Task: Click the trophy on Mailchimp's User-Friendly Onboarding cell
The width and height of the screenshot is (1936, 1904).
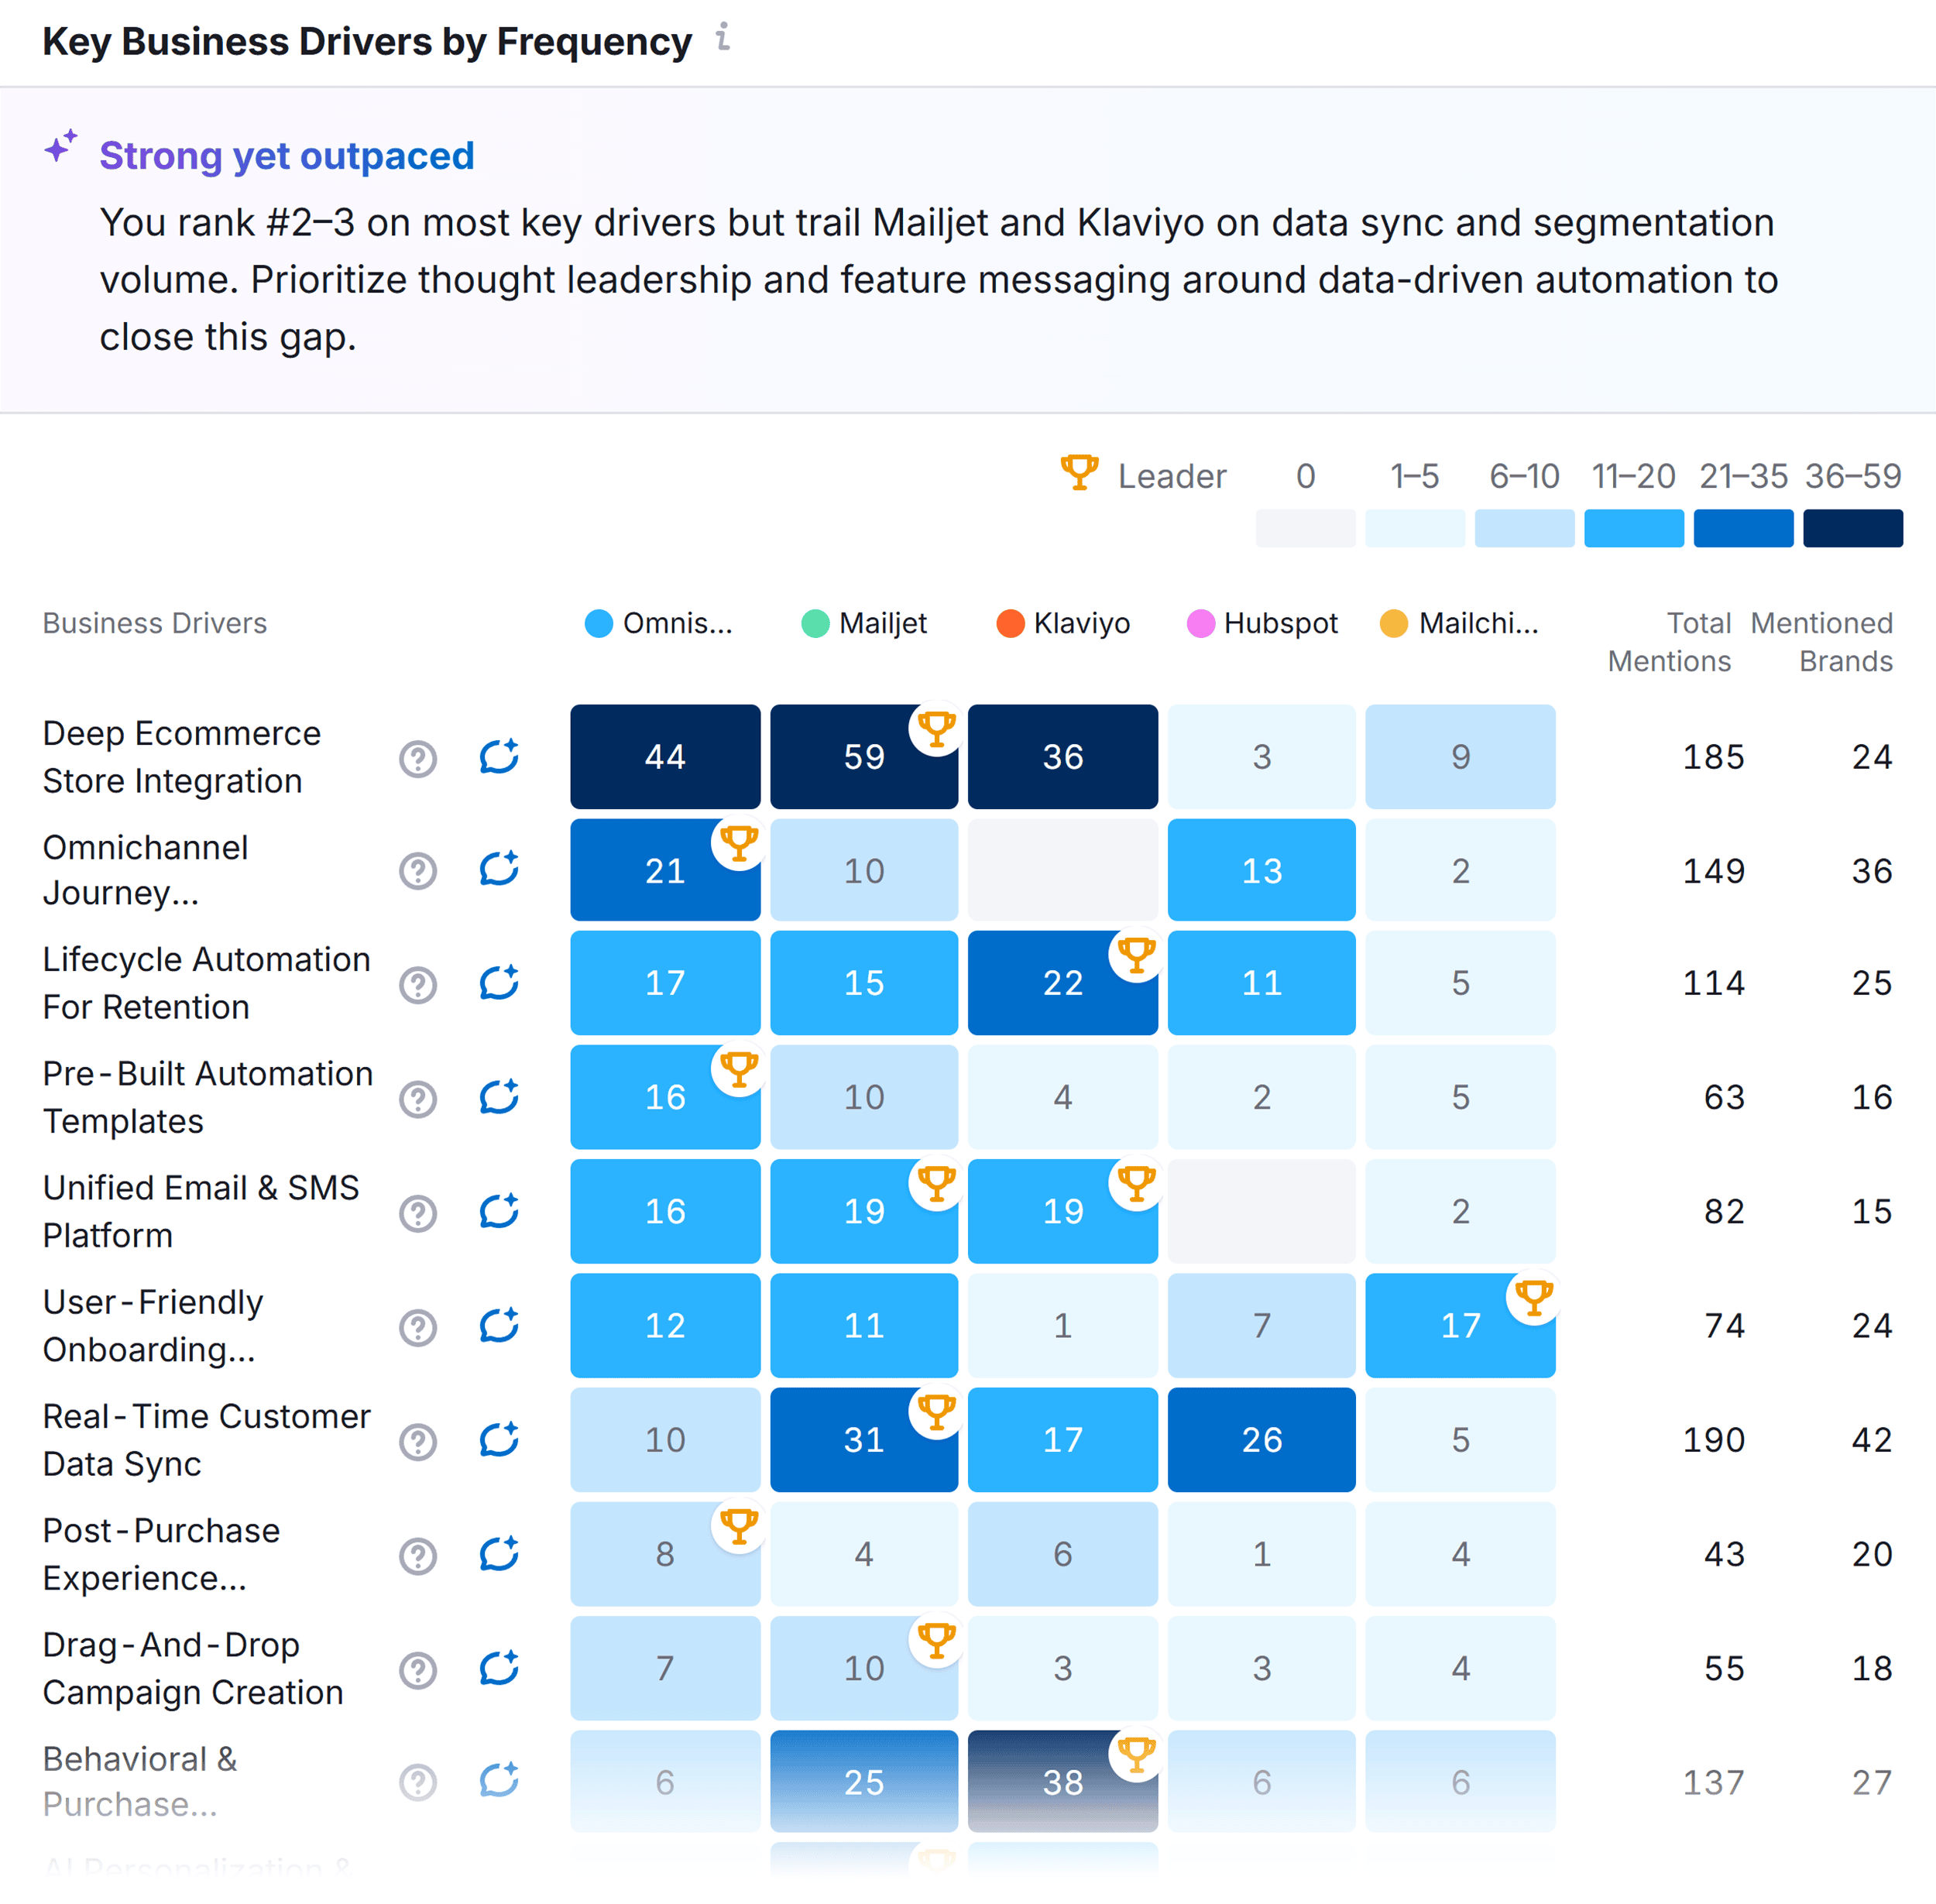Action: [1533, 1297]
